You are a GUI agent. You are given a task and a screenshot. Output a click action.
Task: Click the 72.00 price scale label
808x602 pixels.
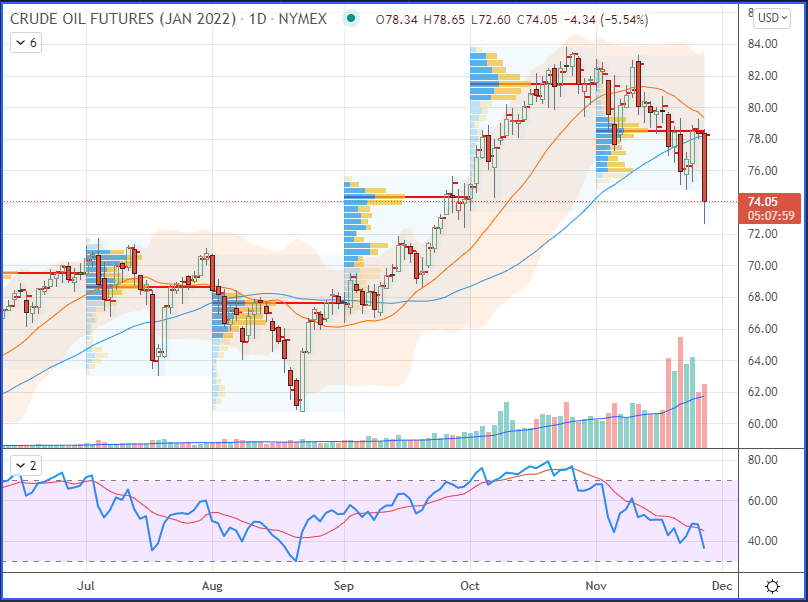click(763, 234)
